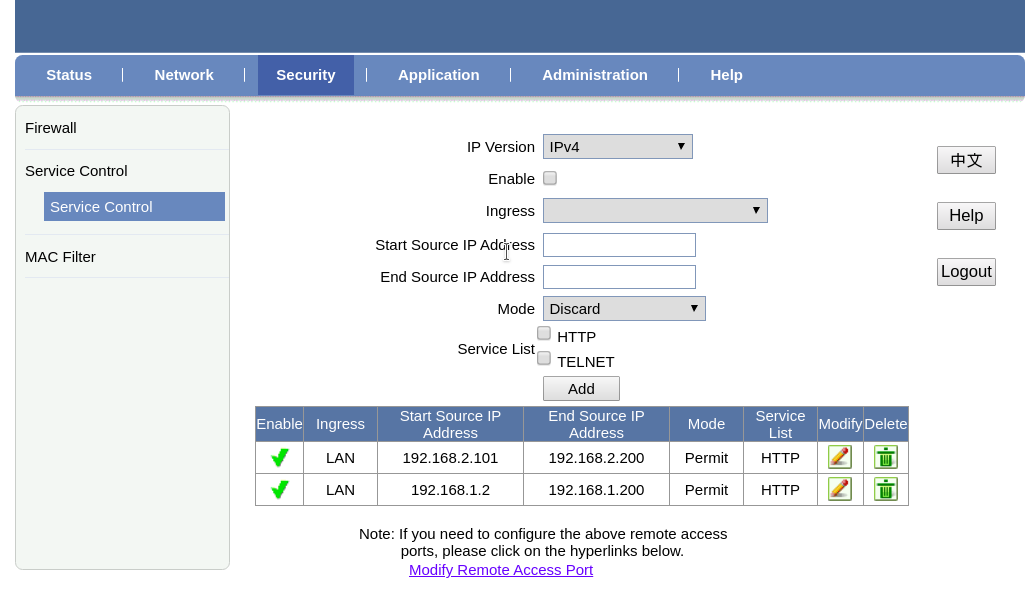Switch language with the 中文 button

966,160
